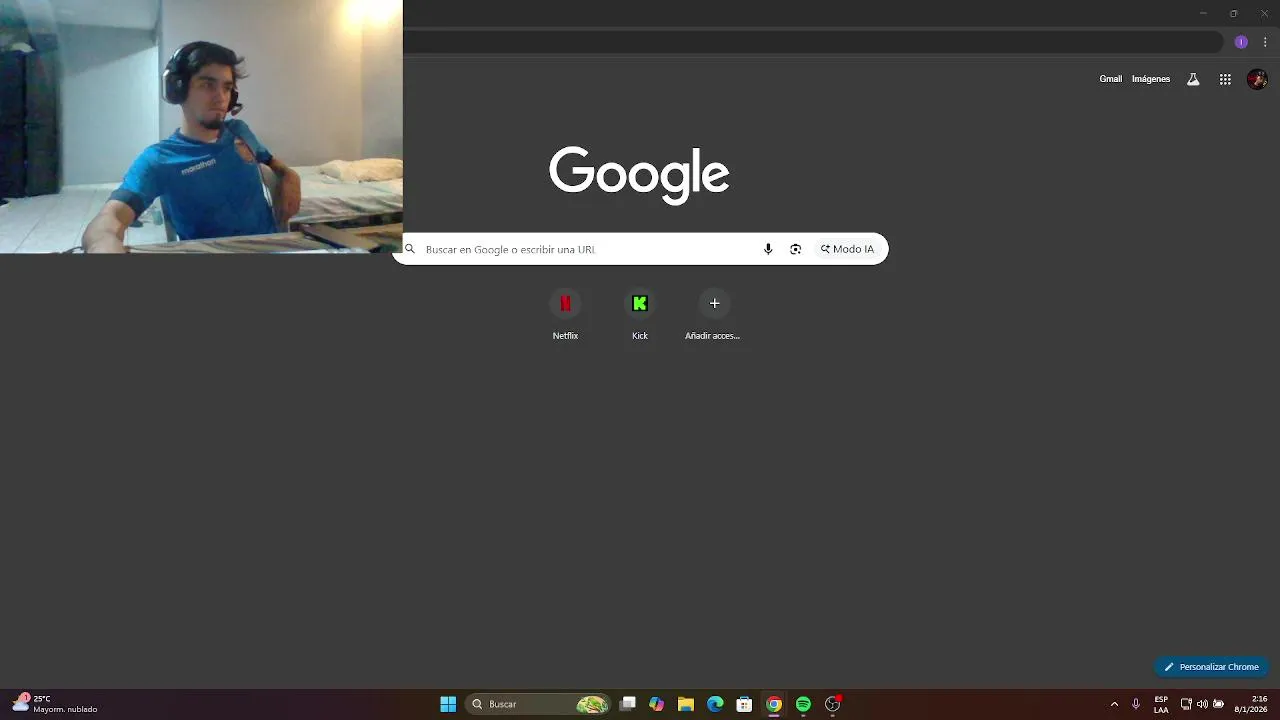Open the weather widget showing 25°C

point(55,704)
